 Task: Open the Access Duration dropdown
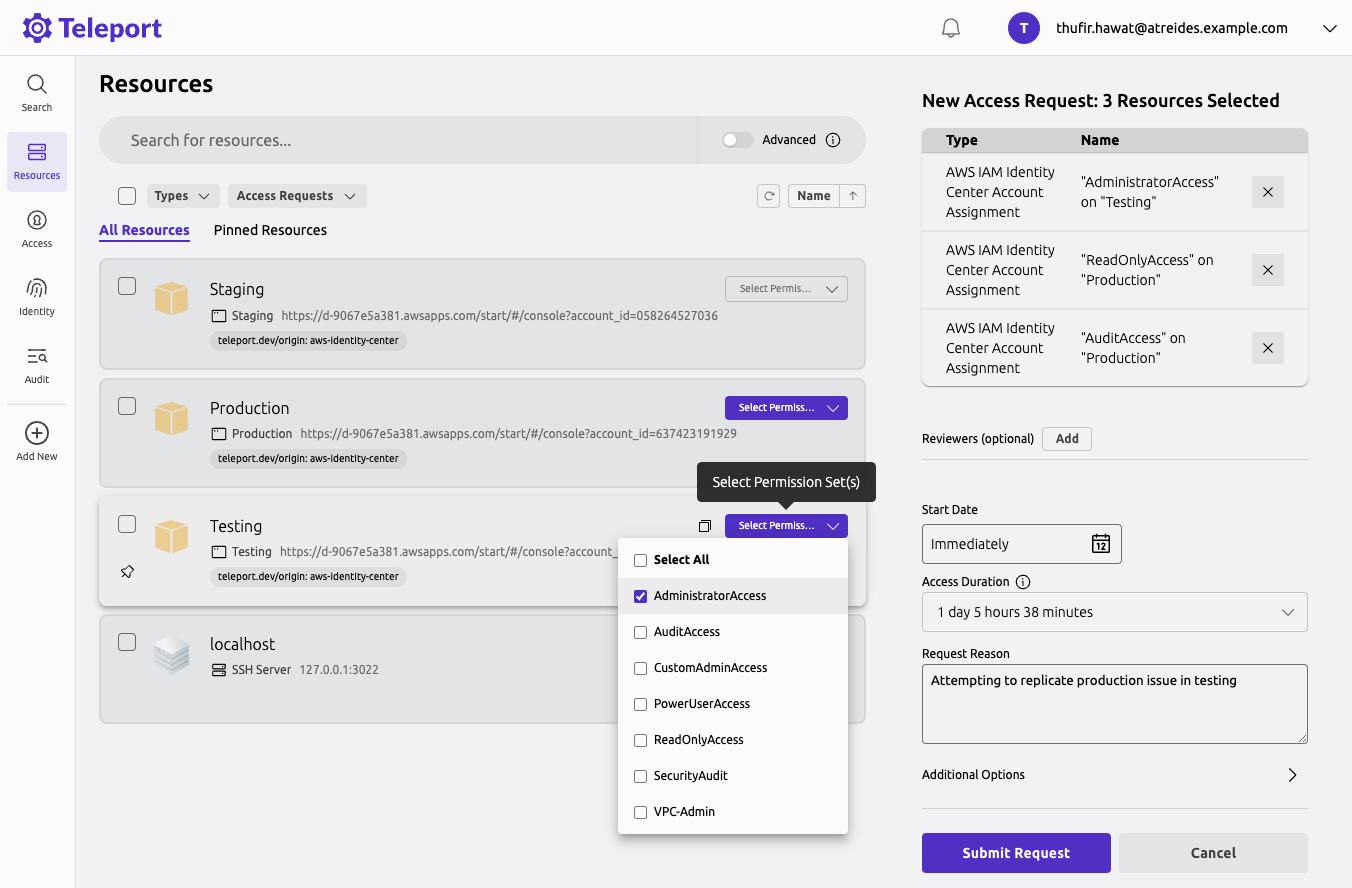tap(1114, 611)
